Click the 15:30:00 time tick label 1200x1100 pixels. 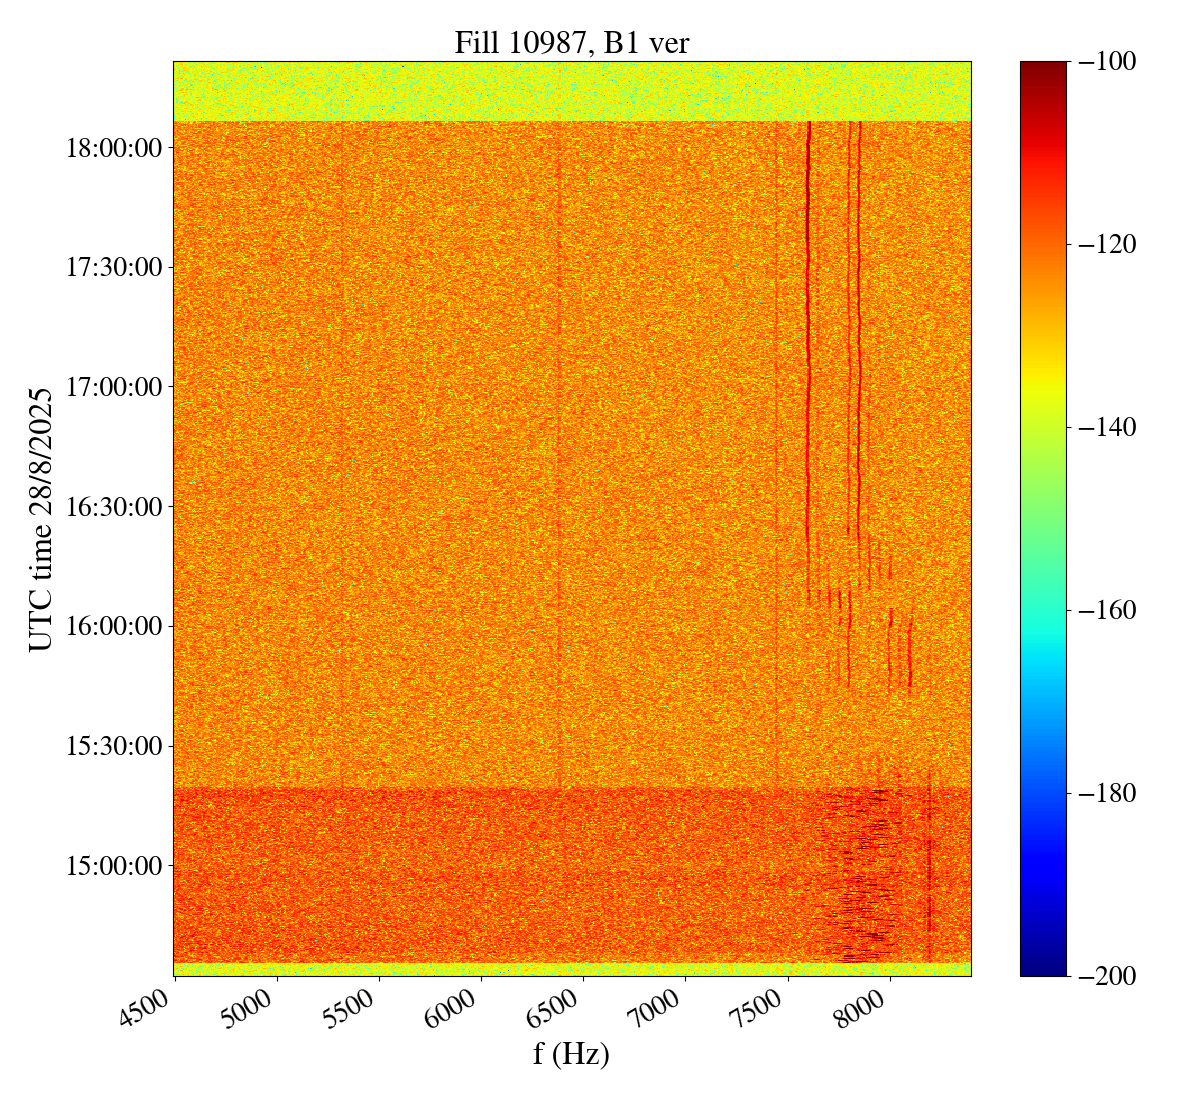tap(113, 746)
